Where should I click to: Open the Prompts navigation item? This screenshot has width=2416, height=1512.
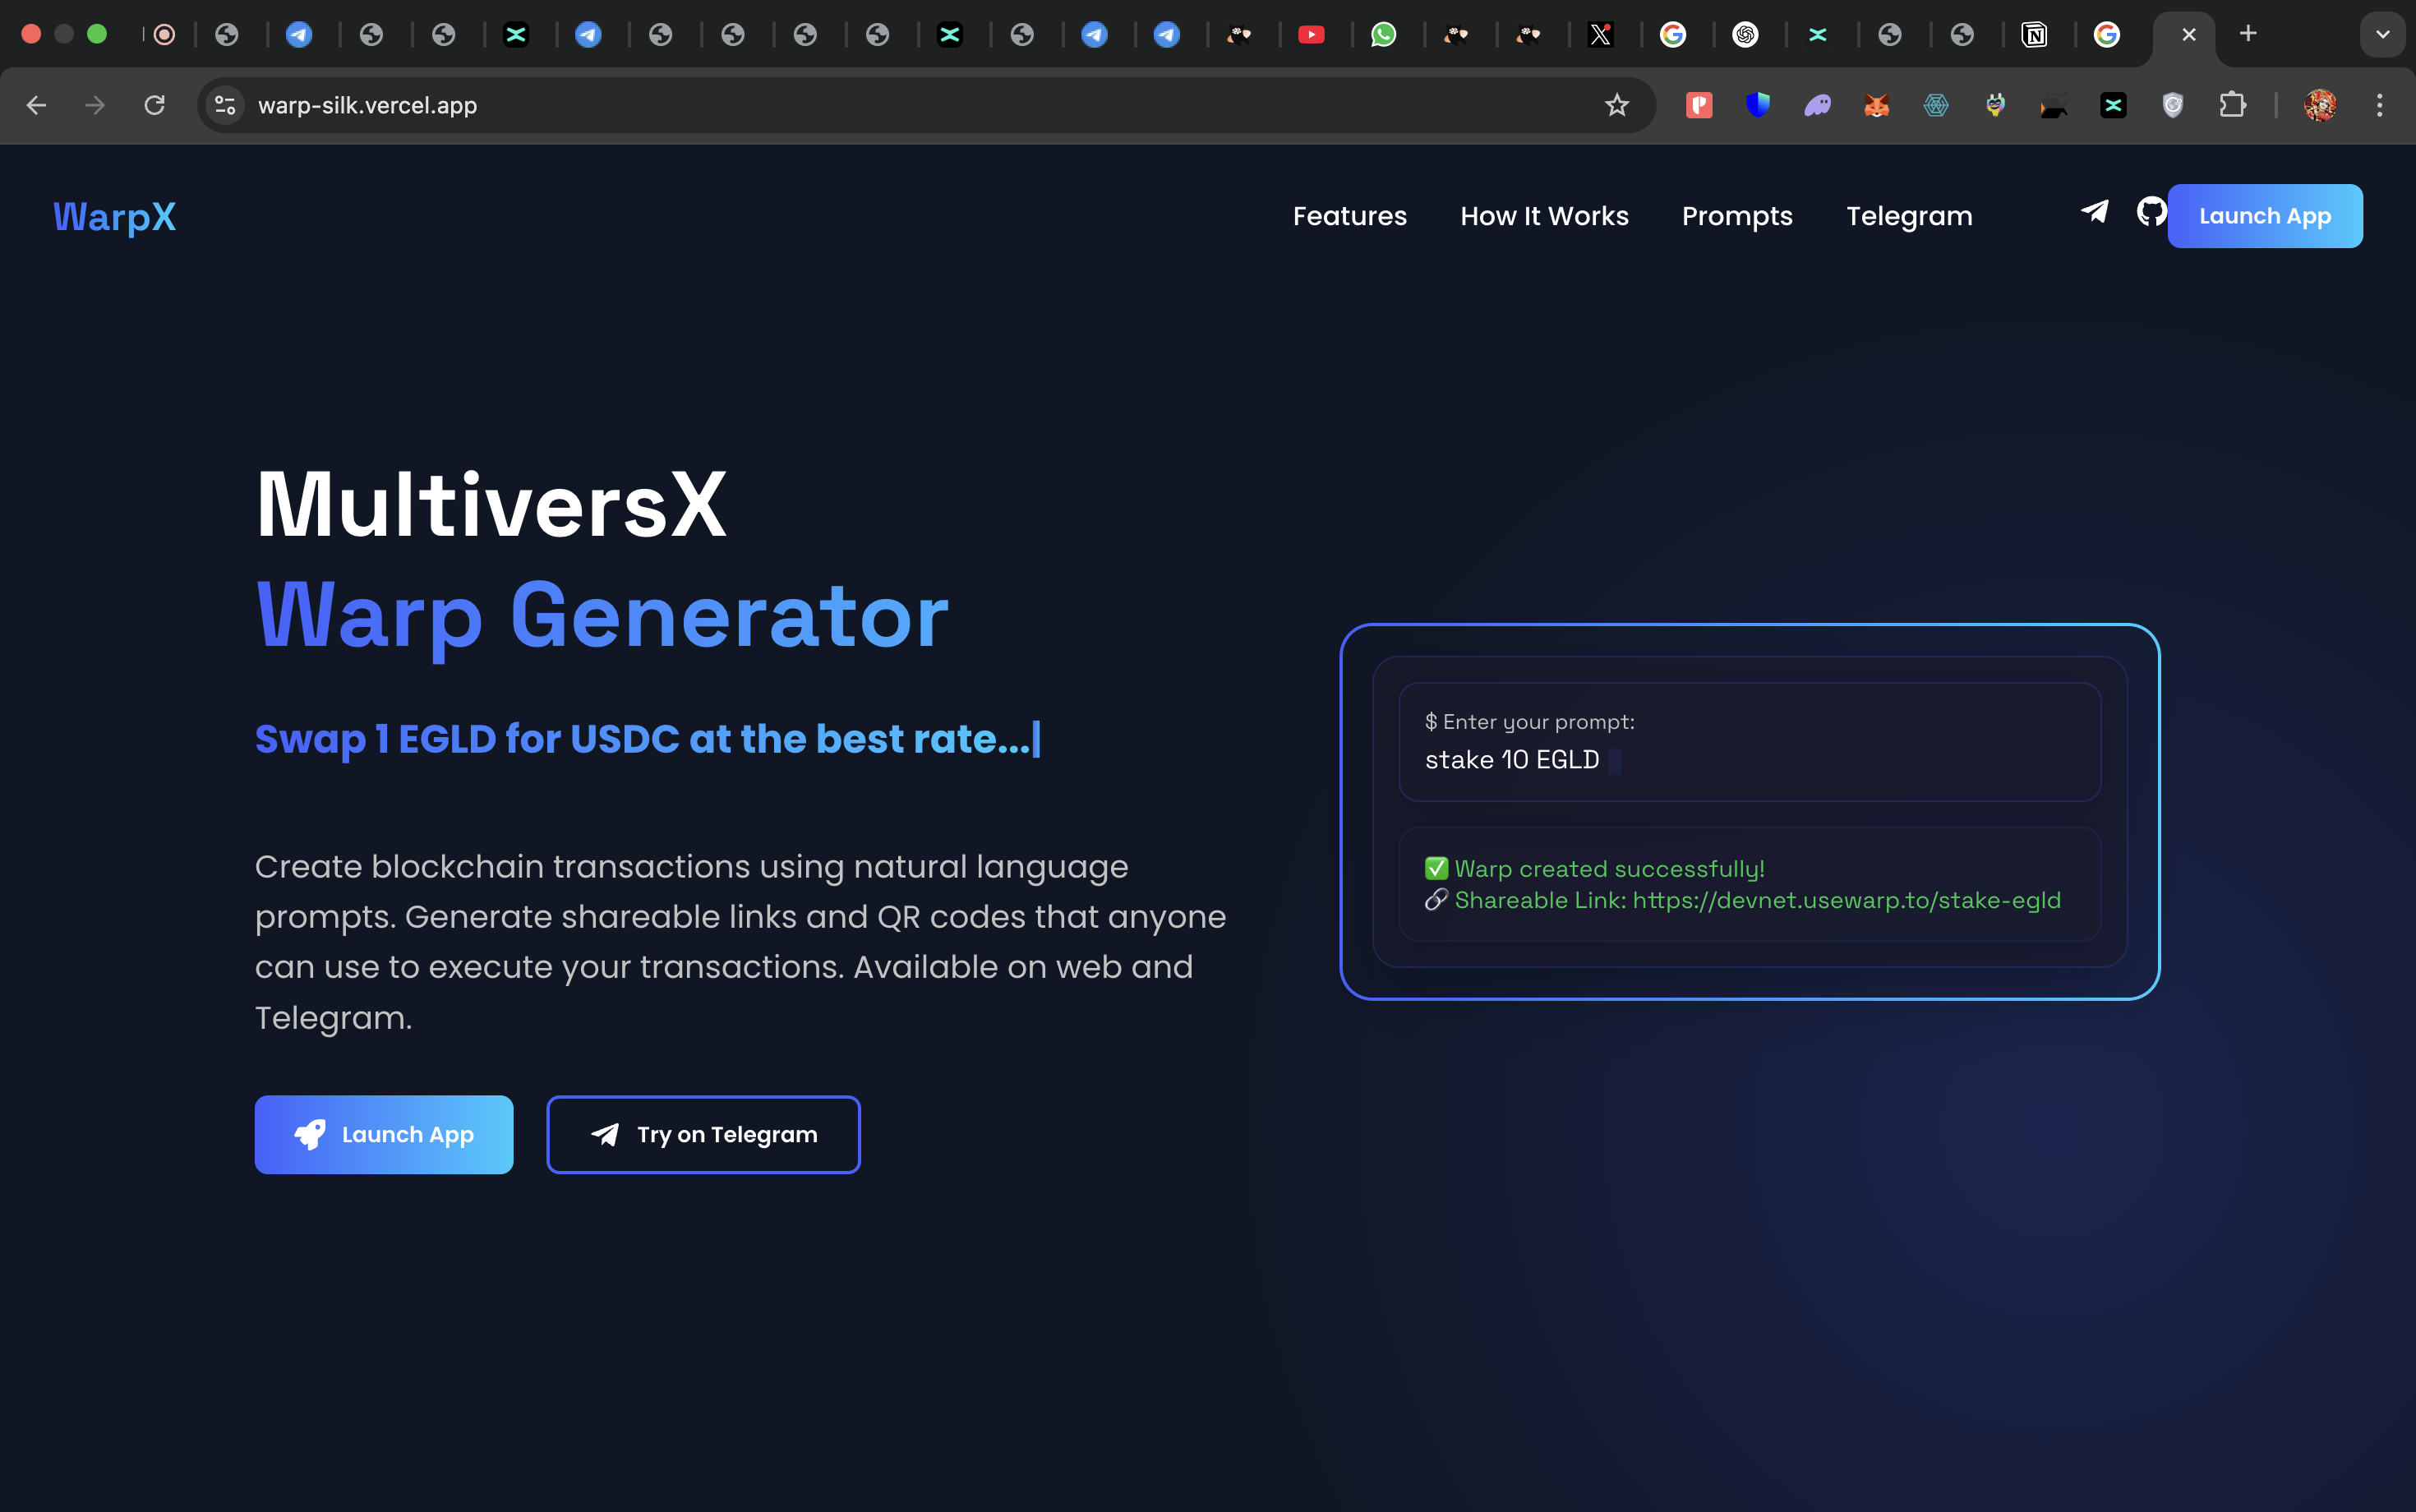(1736, 216)
